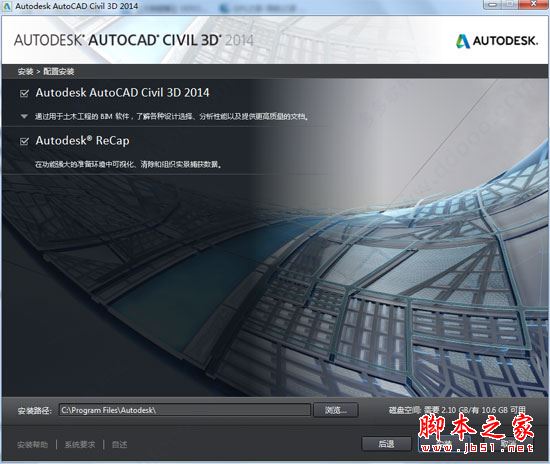
Task: Minimize the installer window
Action: pyautogui.click(x=493, y=5)
